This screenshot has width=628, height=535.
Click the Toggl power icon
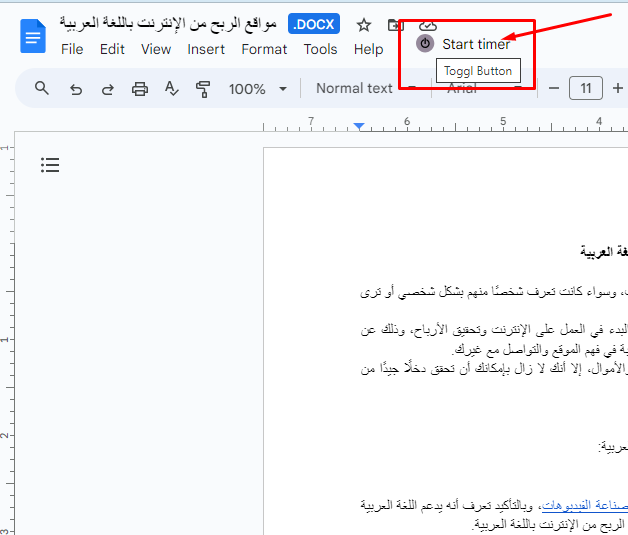(425, 43)
